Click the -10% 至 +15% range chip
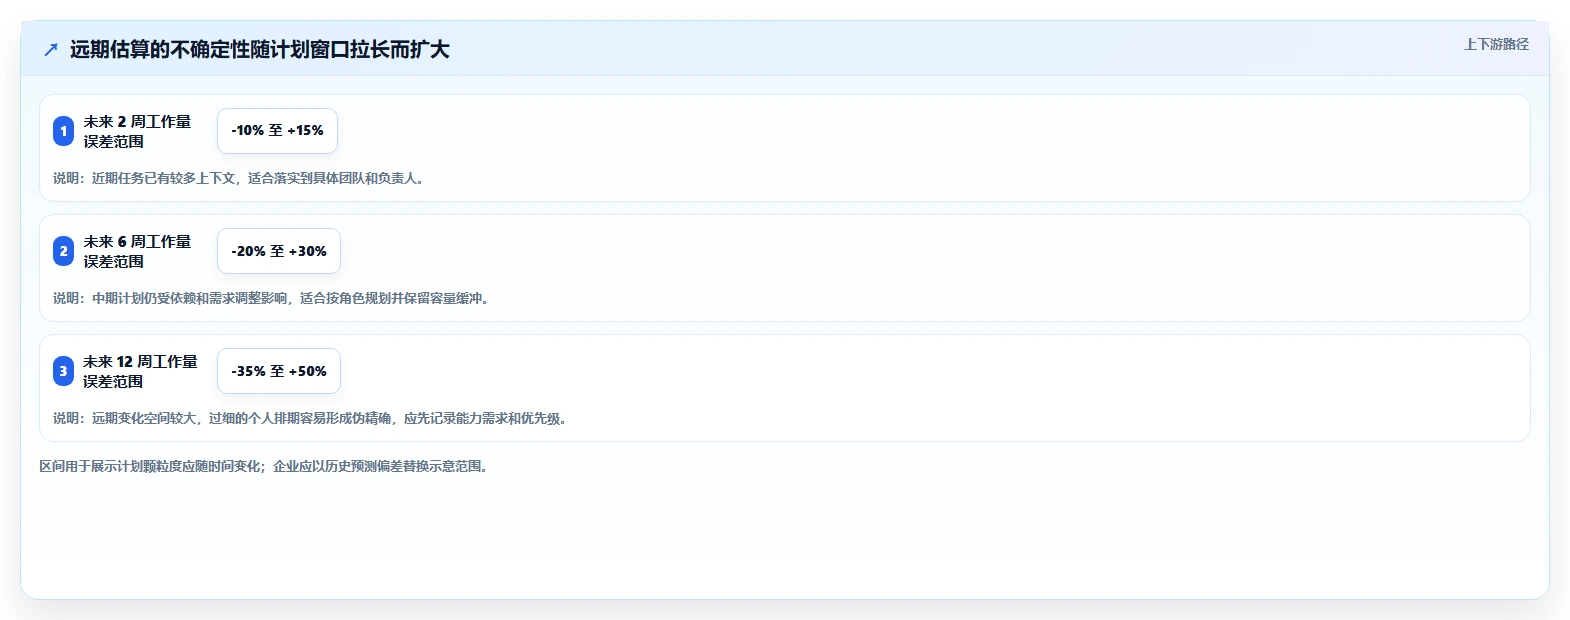 (277, 131)
